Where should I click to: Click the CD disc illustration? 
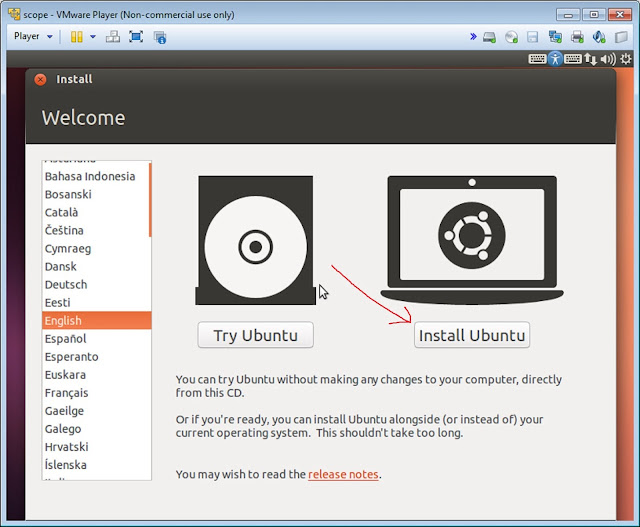click(x=256, y=240)
